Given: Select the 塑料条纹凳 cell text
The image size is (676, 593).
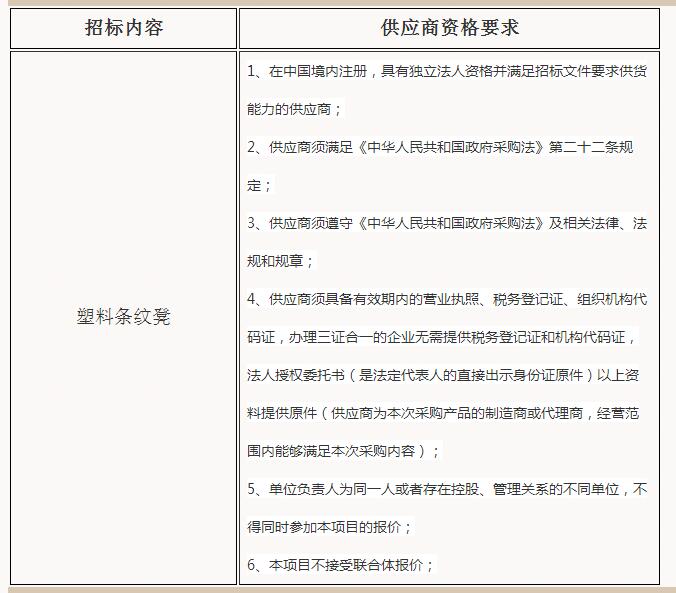Looking at the screenshot, I should (123, 317).
